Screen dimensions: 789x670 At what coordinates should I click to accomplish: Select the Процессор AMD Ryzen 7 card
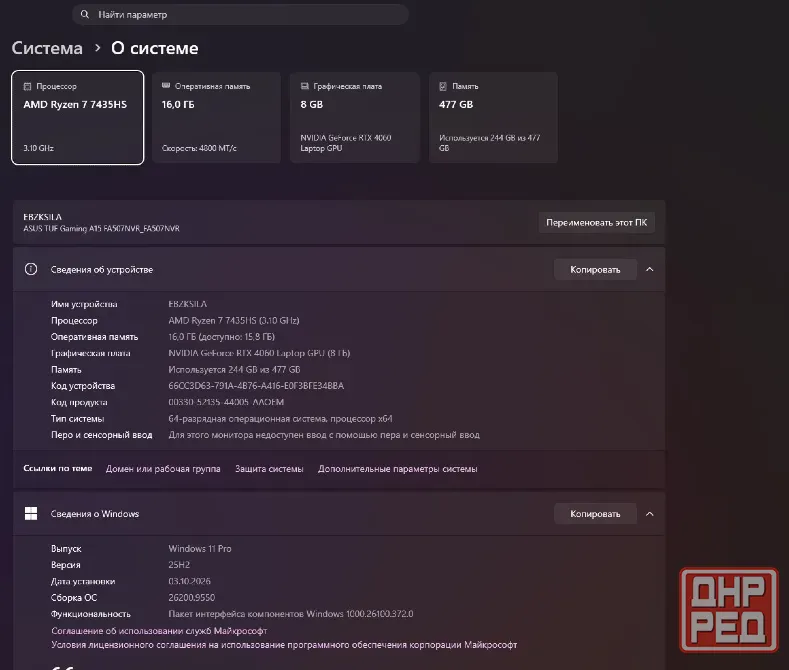77,117
